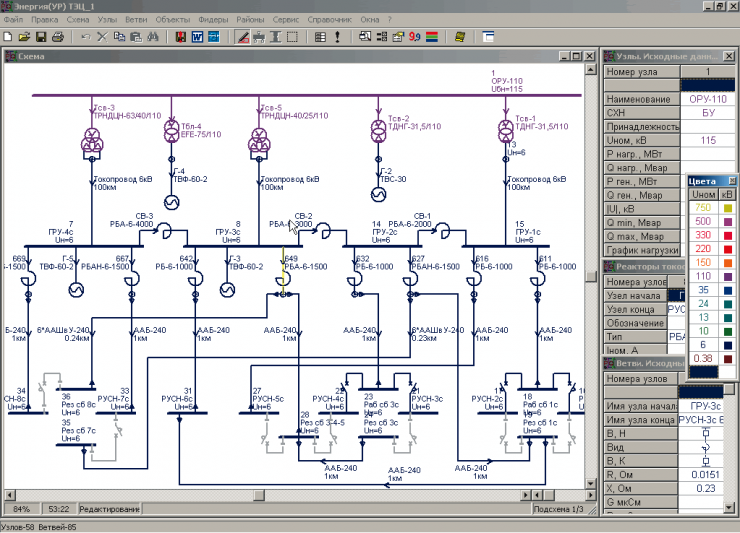Click the window layout icon at toolbar end
The image size is (740, 533).
(488, 37)
